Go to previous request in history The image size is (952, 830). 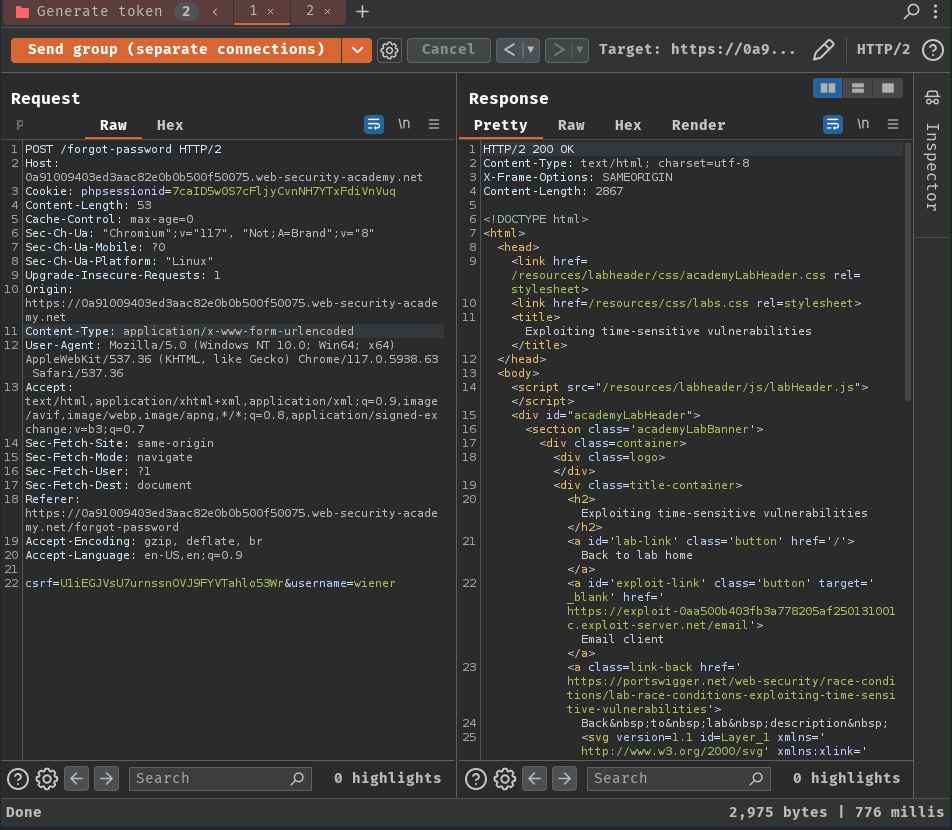click(x=509, y=50)
